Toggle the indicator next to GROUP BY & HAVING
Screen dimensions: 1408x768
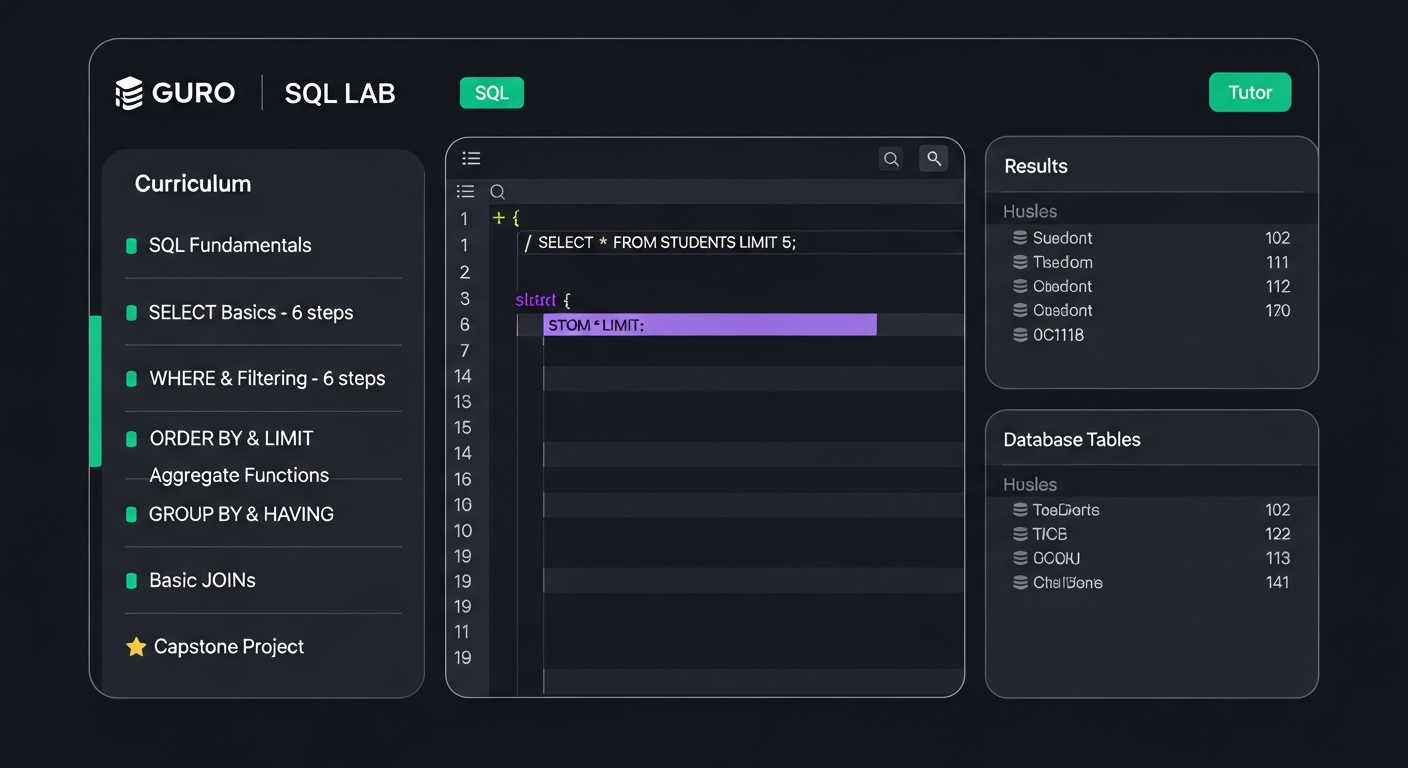[x=133, y=514]
